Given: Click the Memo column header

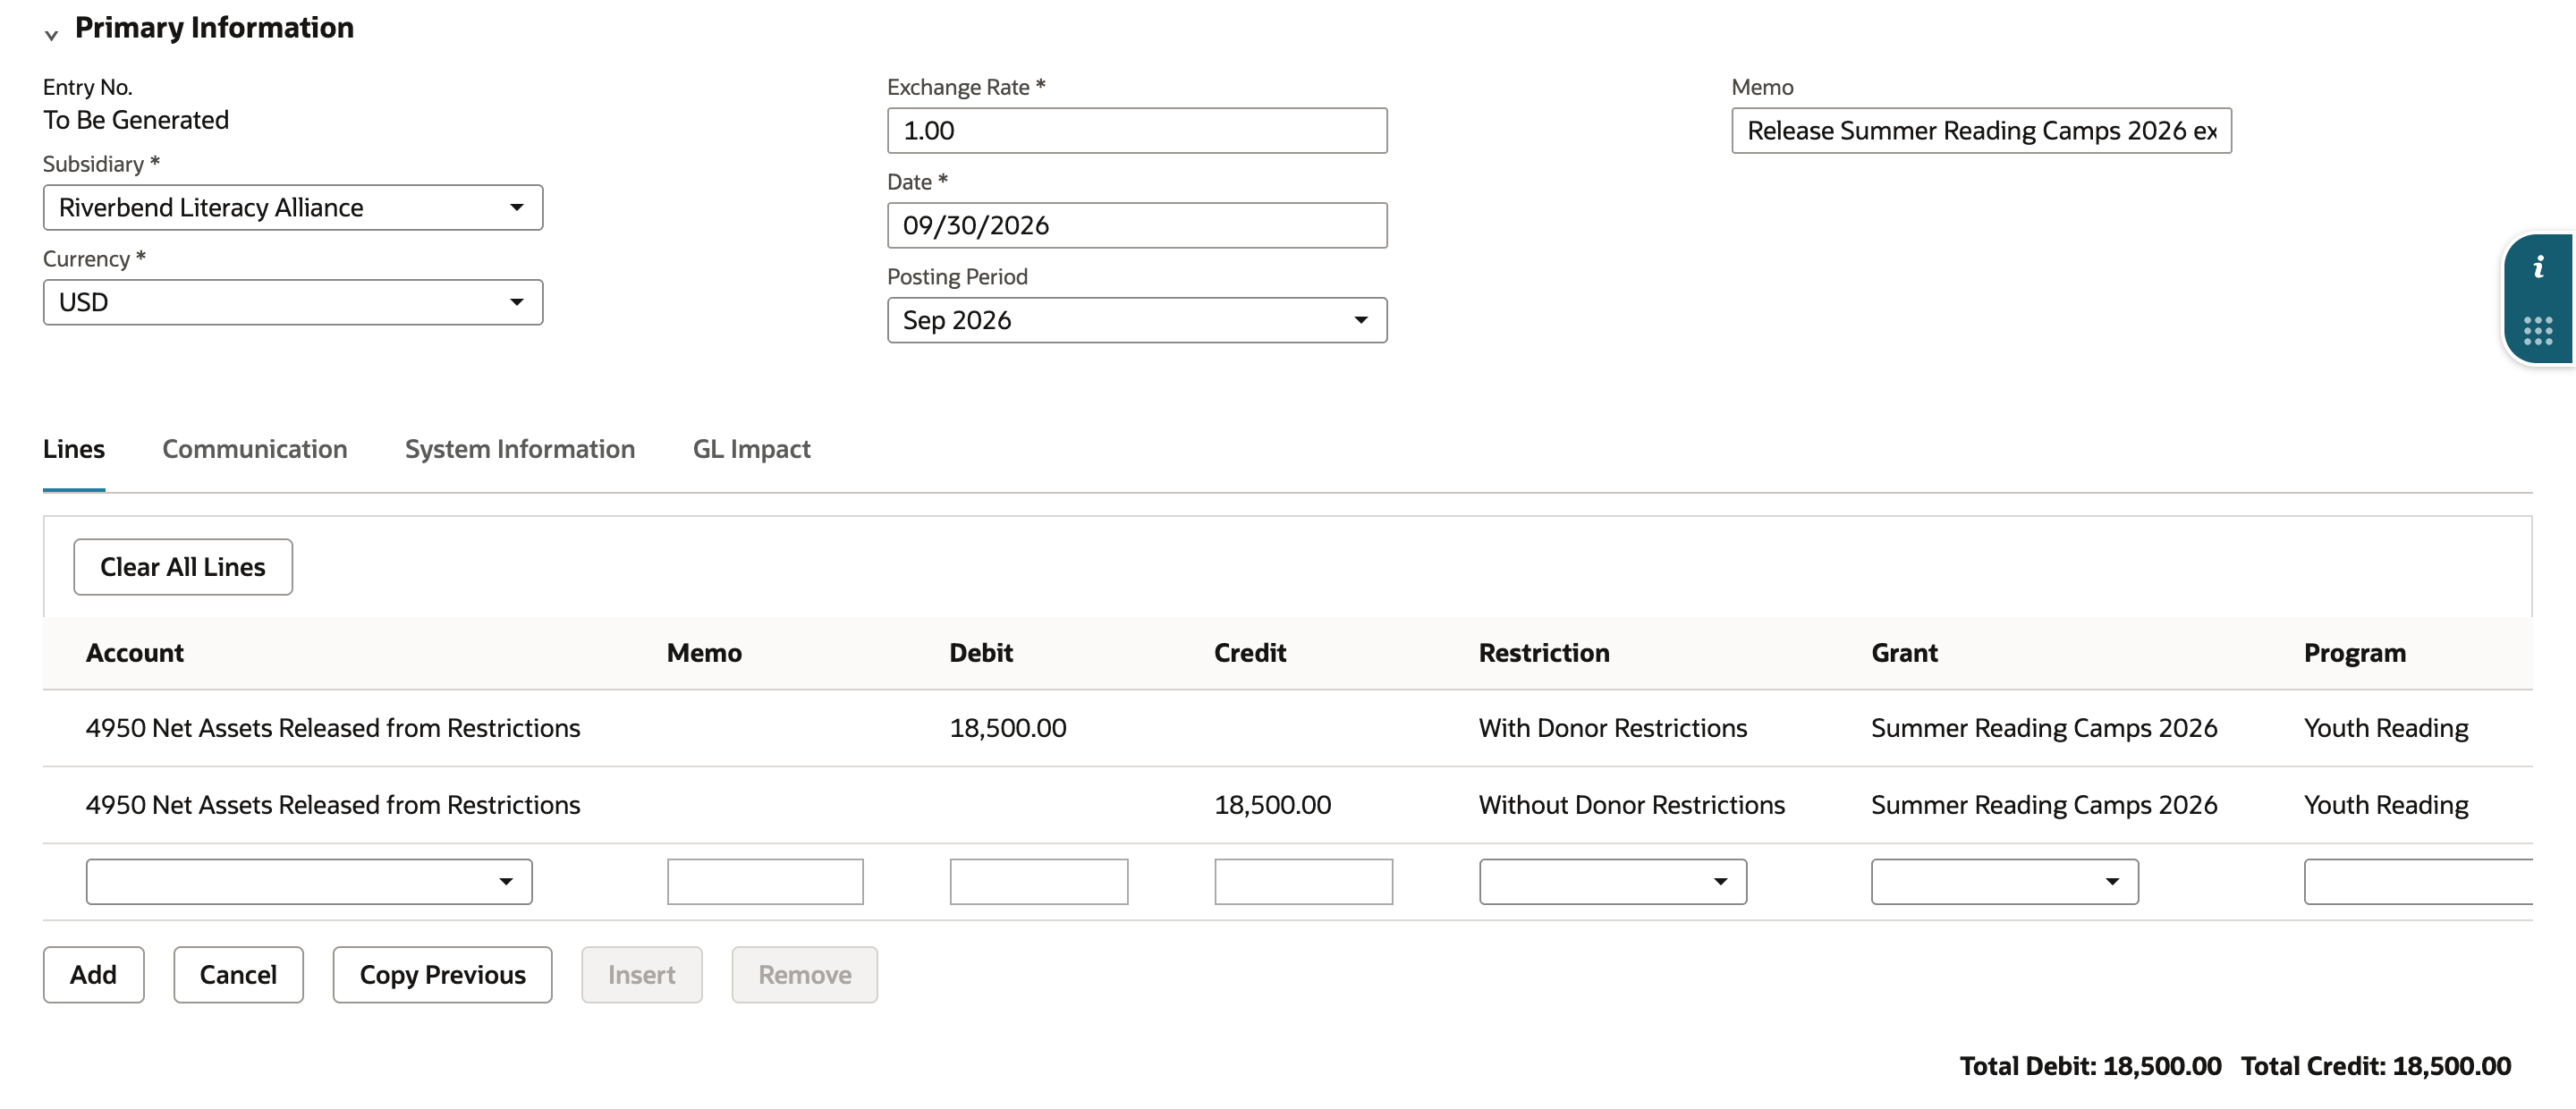Looking at the screenshot, I should pyautogui.click(x=704, y=653).
